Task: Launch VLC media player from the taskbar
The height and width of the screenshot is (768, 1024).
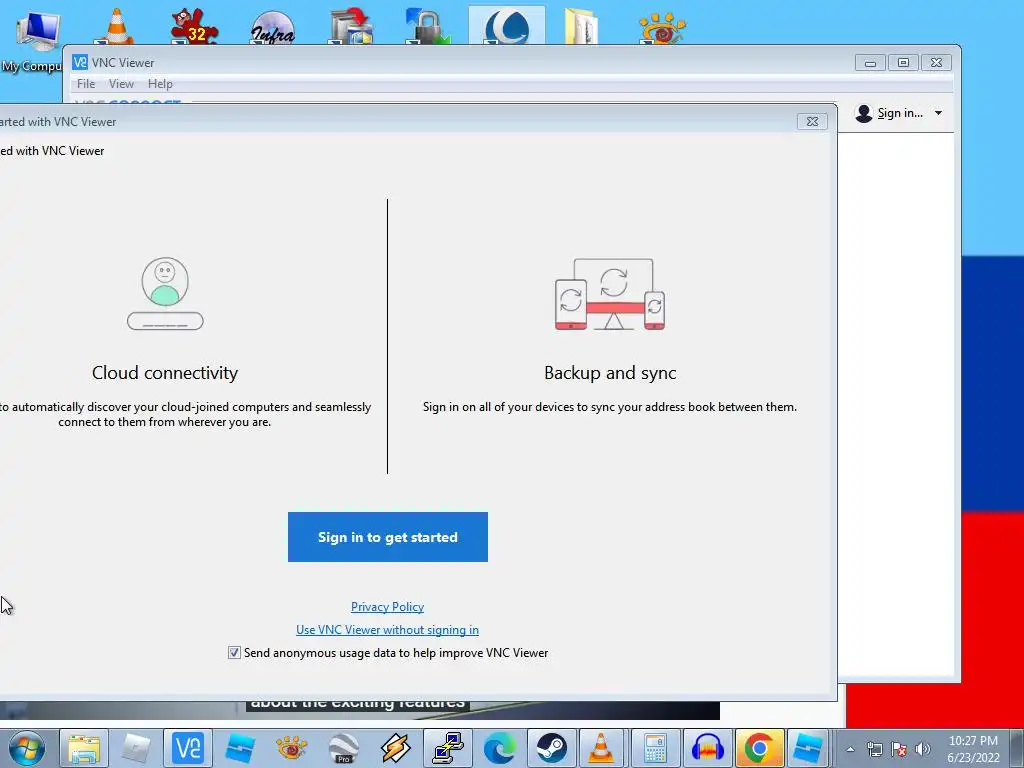Action: click(x=601, y=748)
